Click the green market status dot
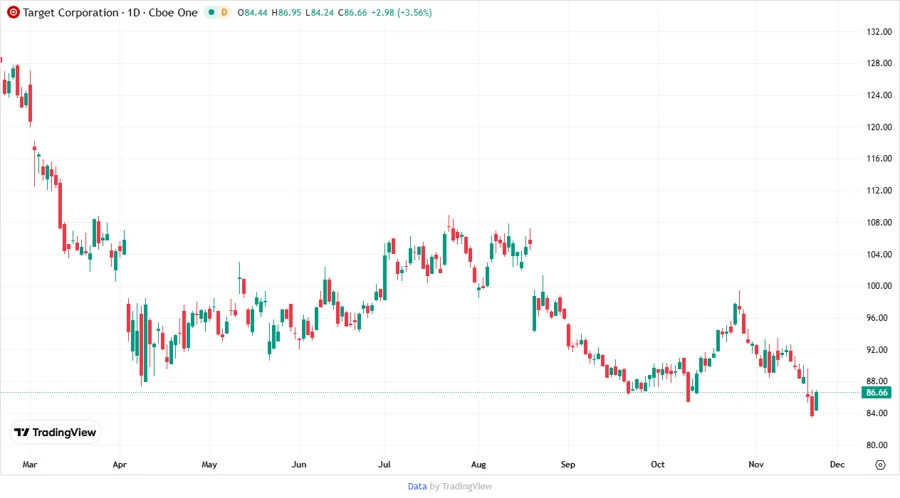 tap(211, 12)
